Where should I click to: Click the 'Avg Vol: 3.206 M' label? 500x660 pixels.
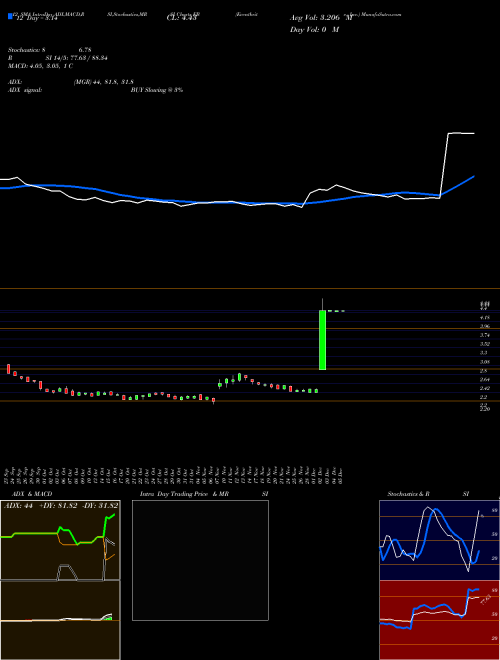coord(322,18)
